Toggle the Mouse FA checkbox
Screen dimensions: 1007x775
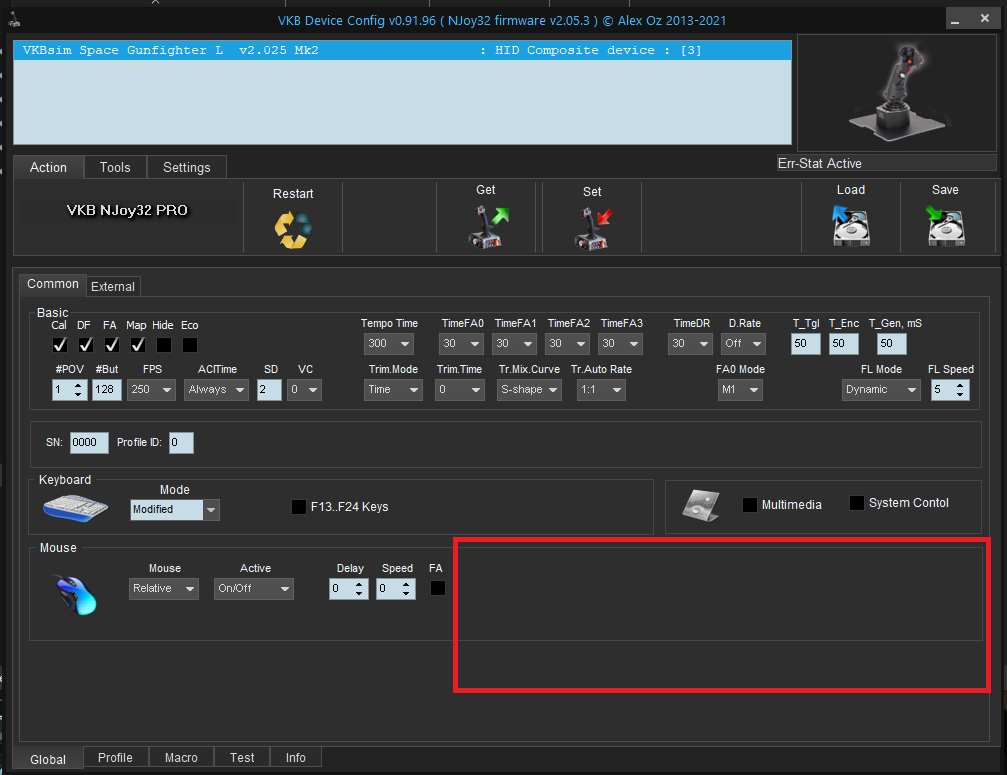437,588
